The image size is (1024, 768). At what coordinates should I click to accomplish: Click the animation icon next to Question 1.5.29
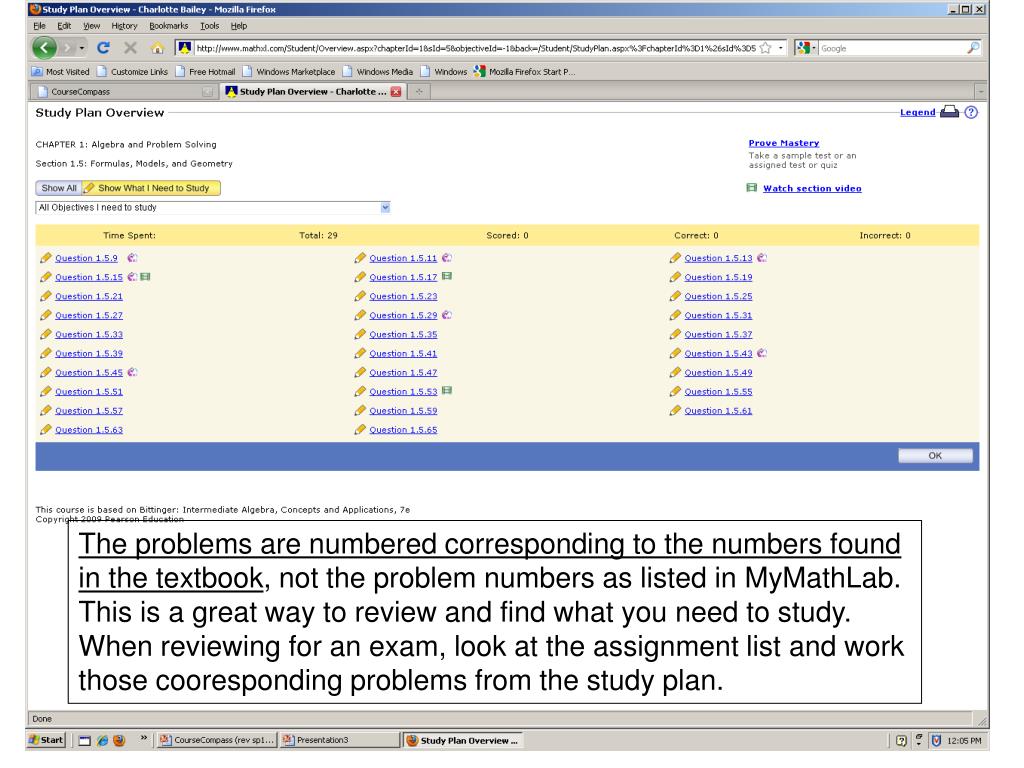(447, 315)
